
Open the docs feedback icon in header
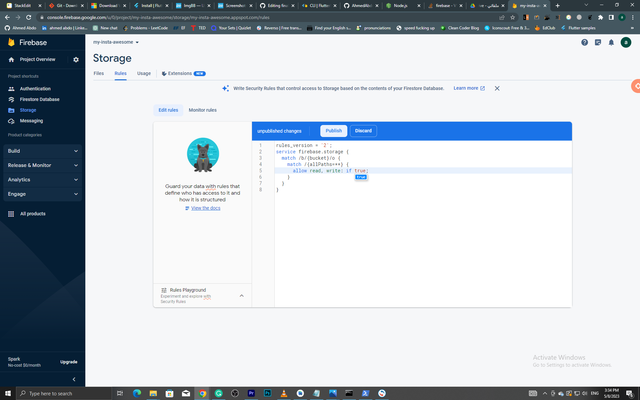[x=598, y=42]
